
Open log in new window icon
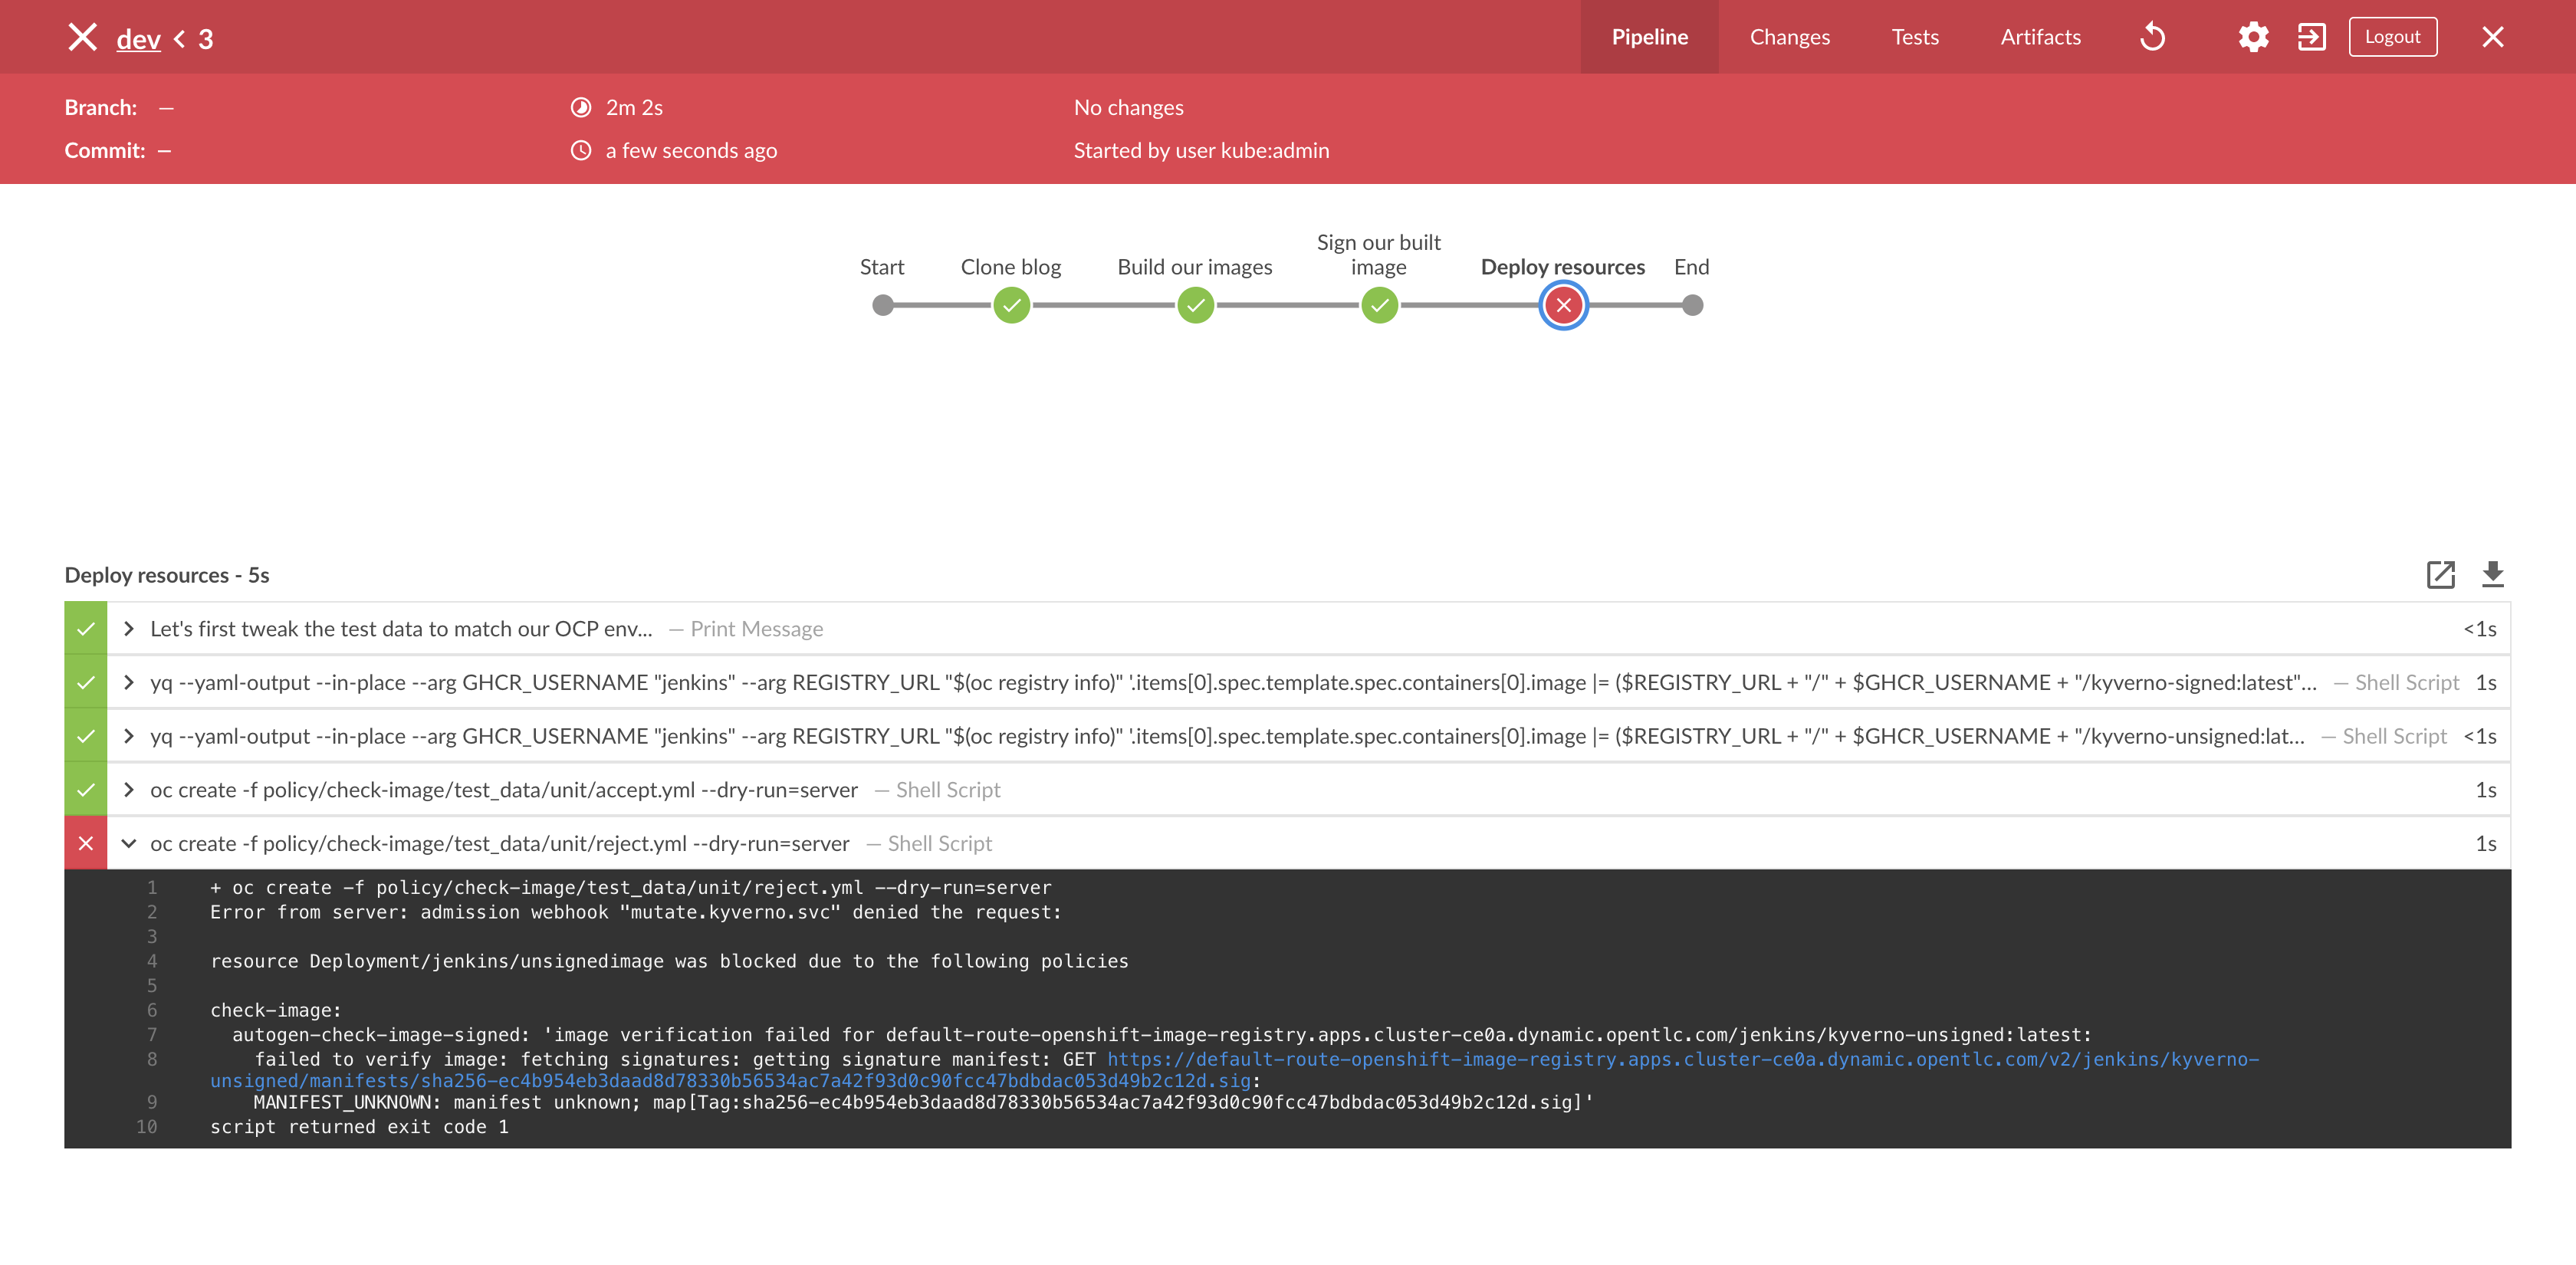pyautogui.click(x=2440, y=574)
